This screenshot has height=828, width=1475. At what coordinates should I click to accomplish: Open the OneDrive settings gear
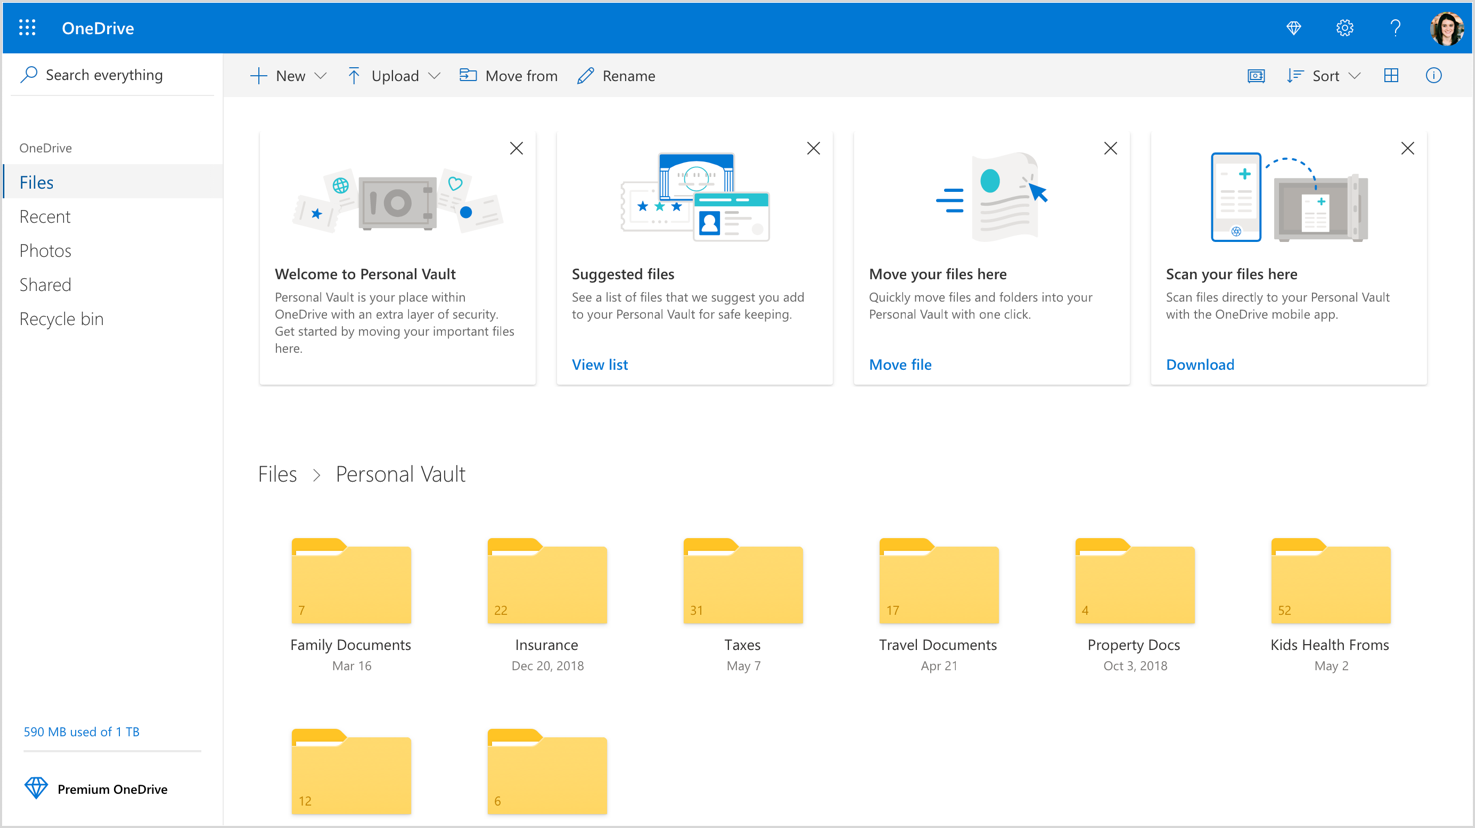(x=1344, y=27)
